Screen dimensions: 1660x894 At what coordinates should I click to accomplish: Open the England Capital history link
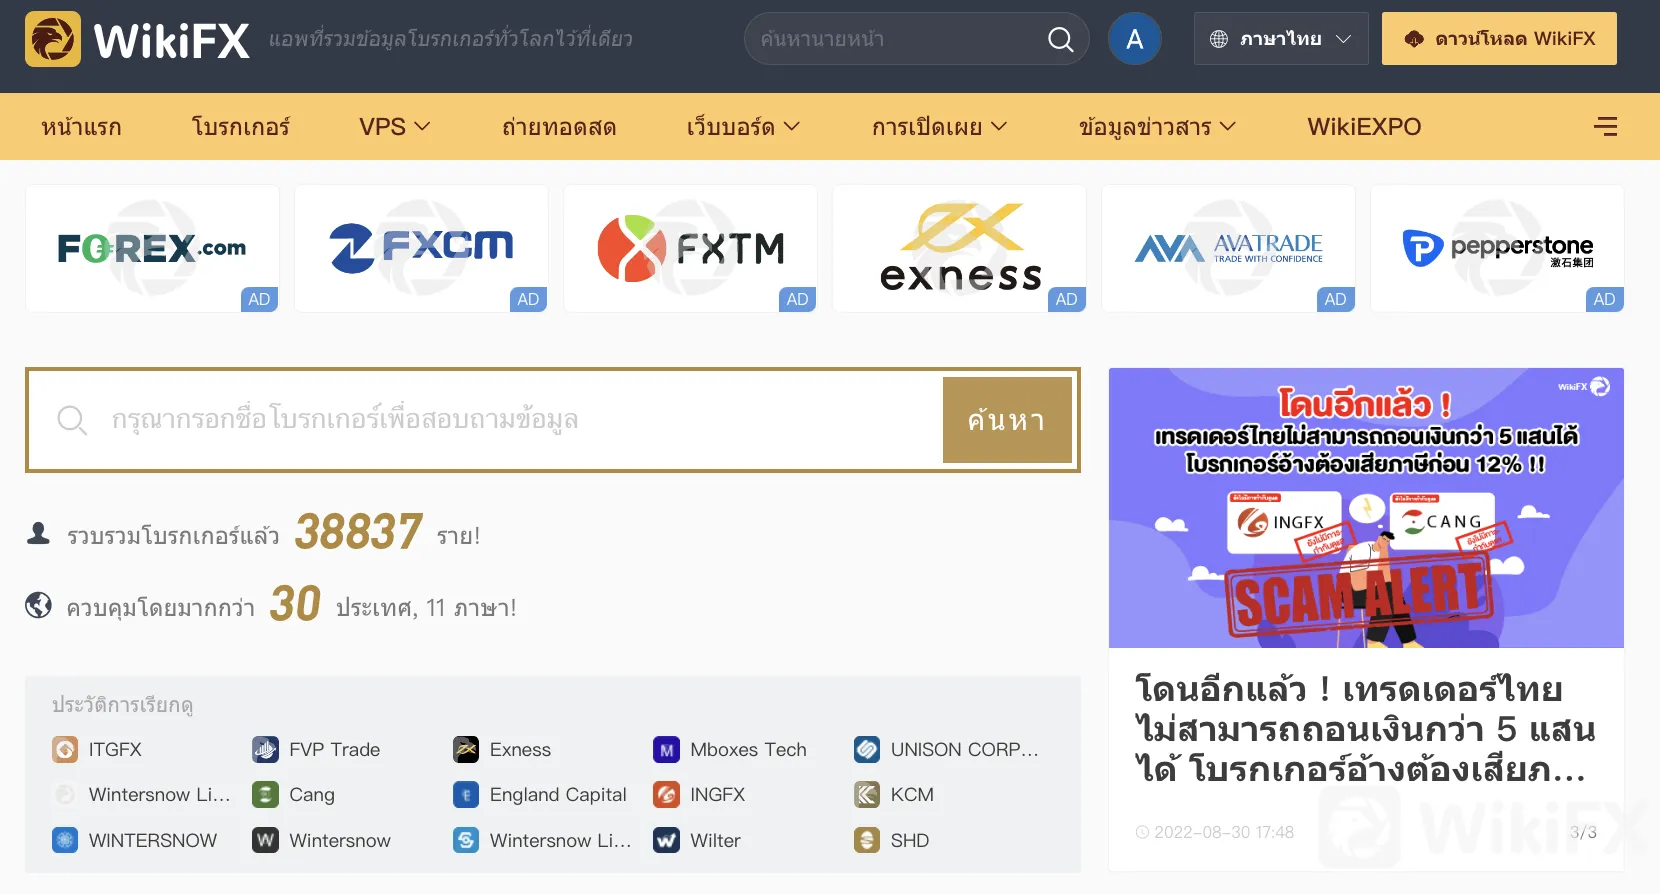558,794
